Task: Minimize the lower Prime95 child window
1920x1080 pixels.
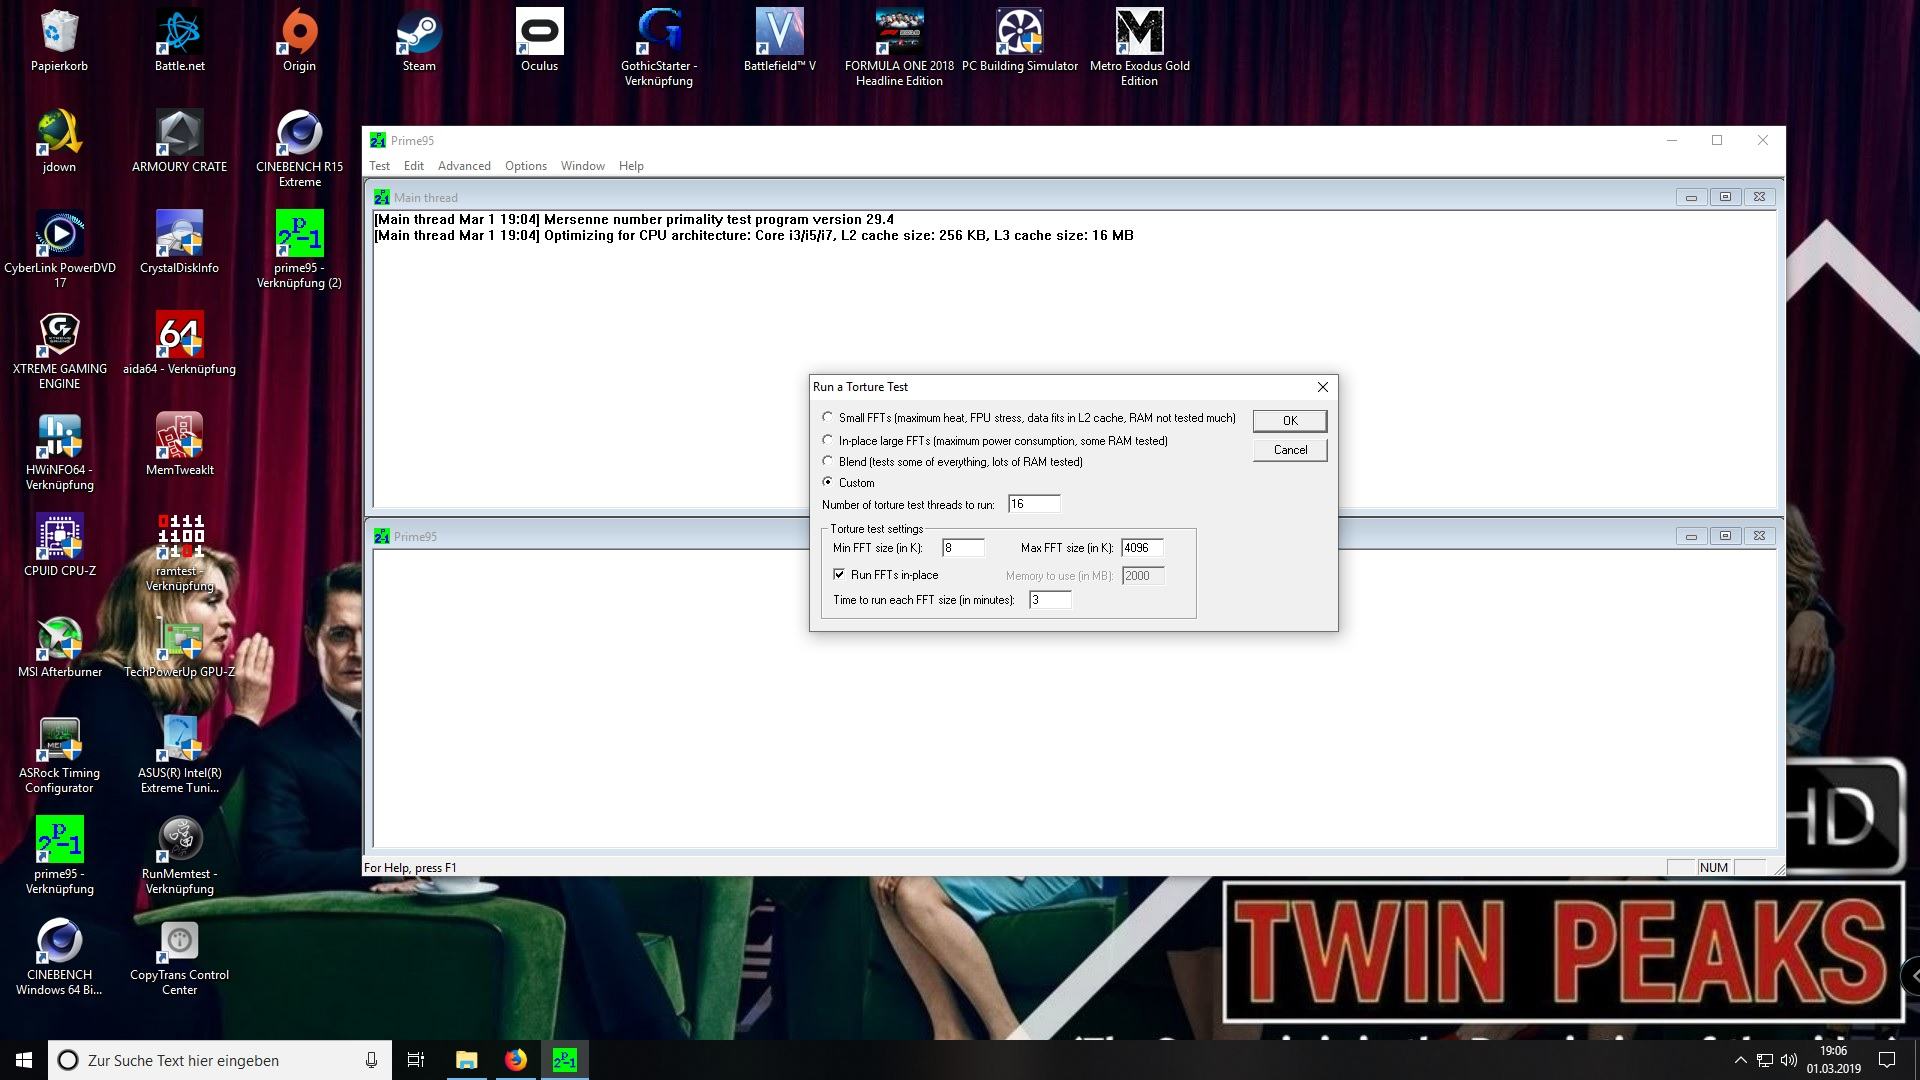Action: click(1691, 536)
